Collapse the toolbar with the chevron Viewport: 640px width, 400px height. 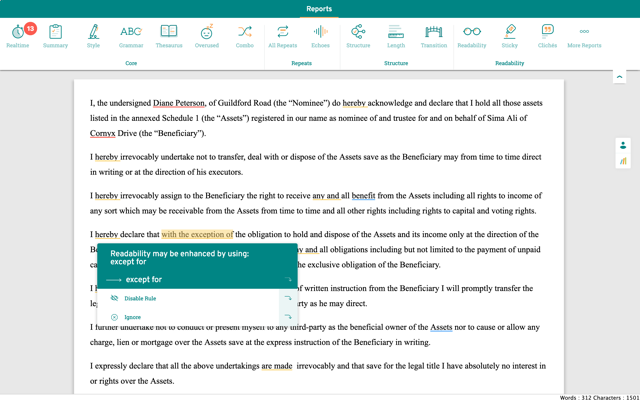620,77
